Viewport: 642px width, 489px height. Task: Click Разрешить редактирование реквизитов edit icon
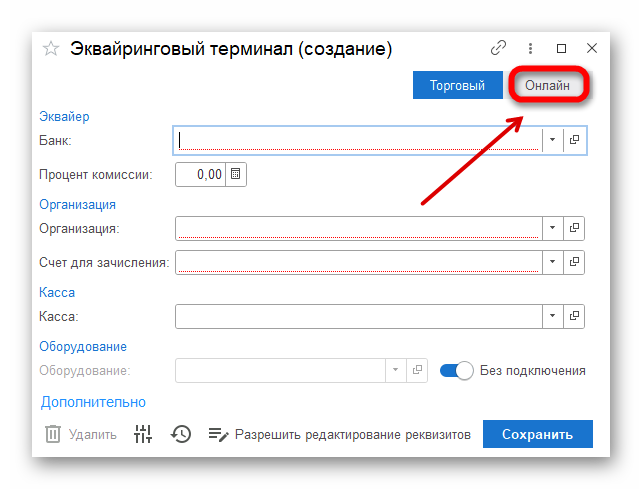click(218, 435)
